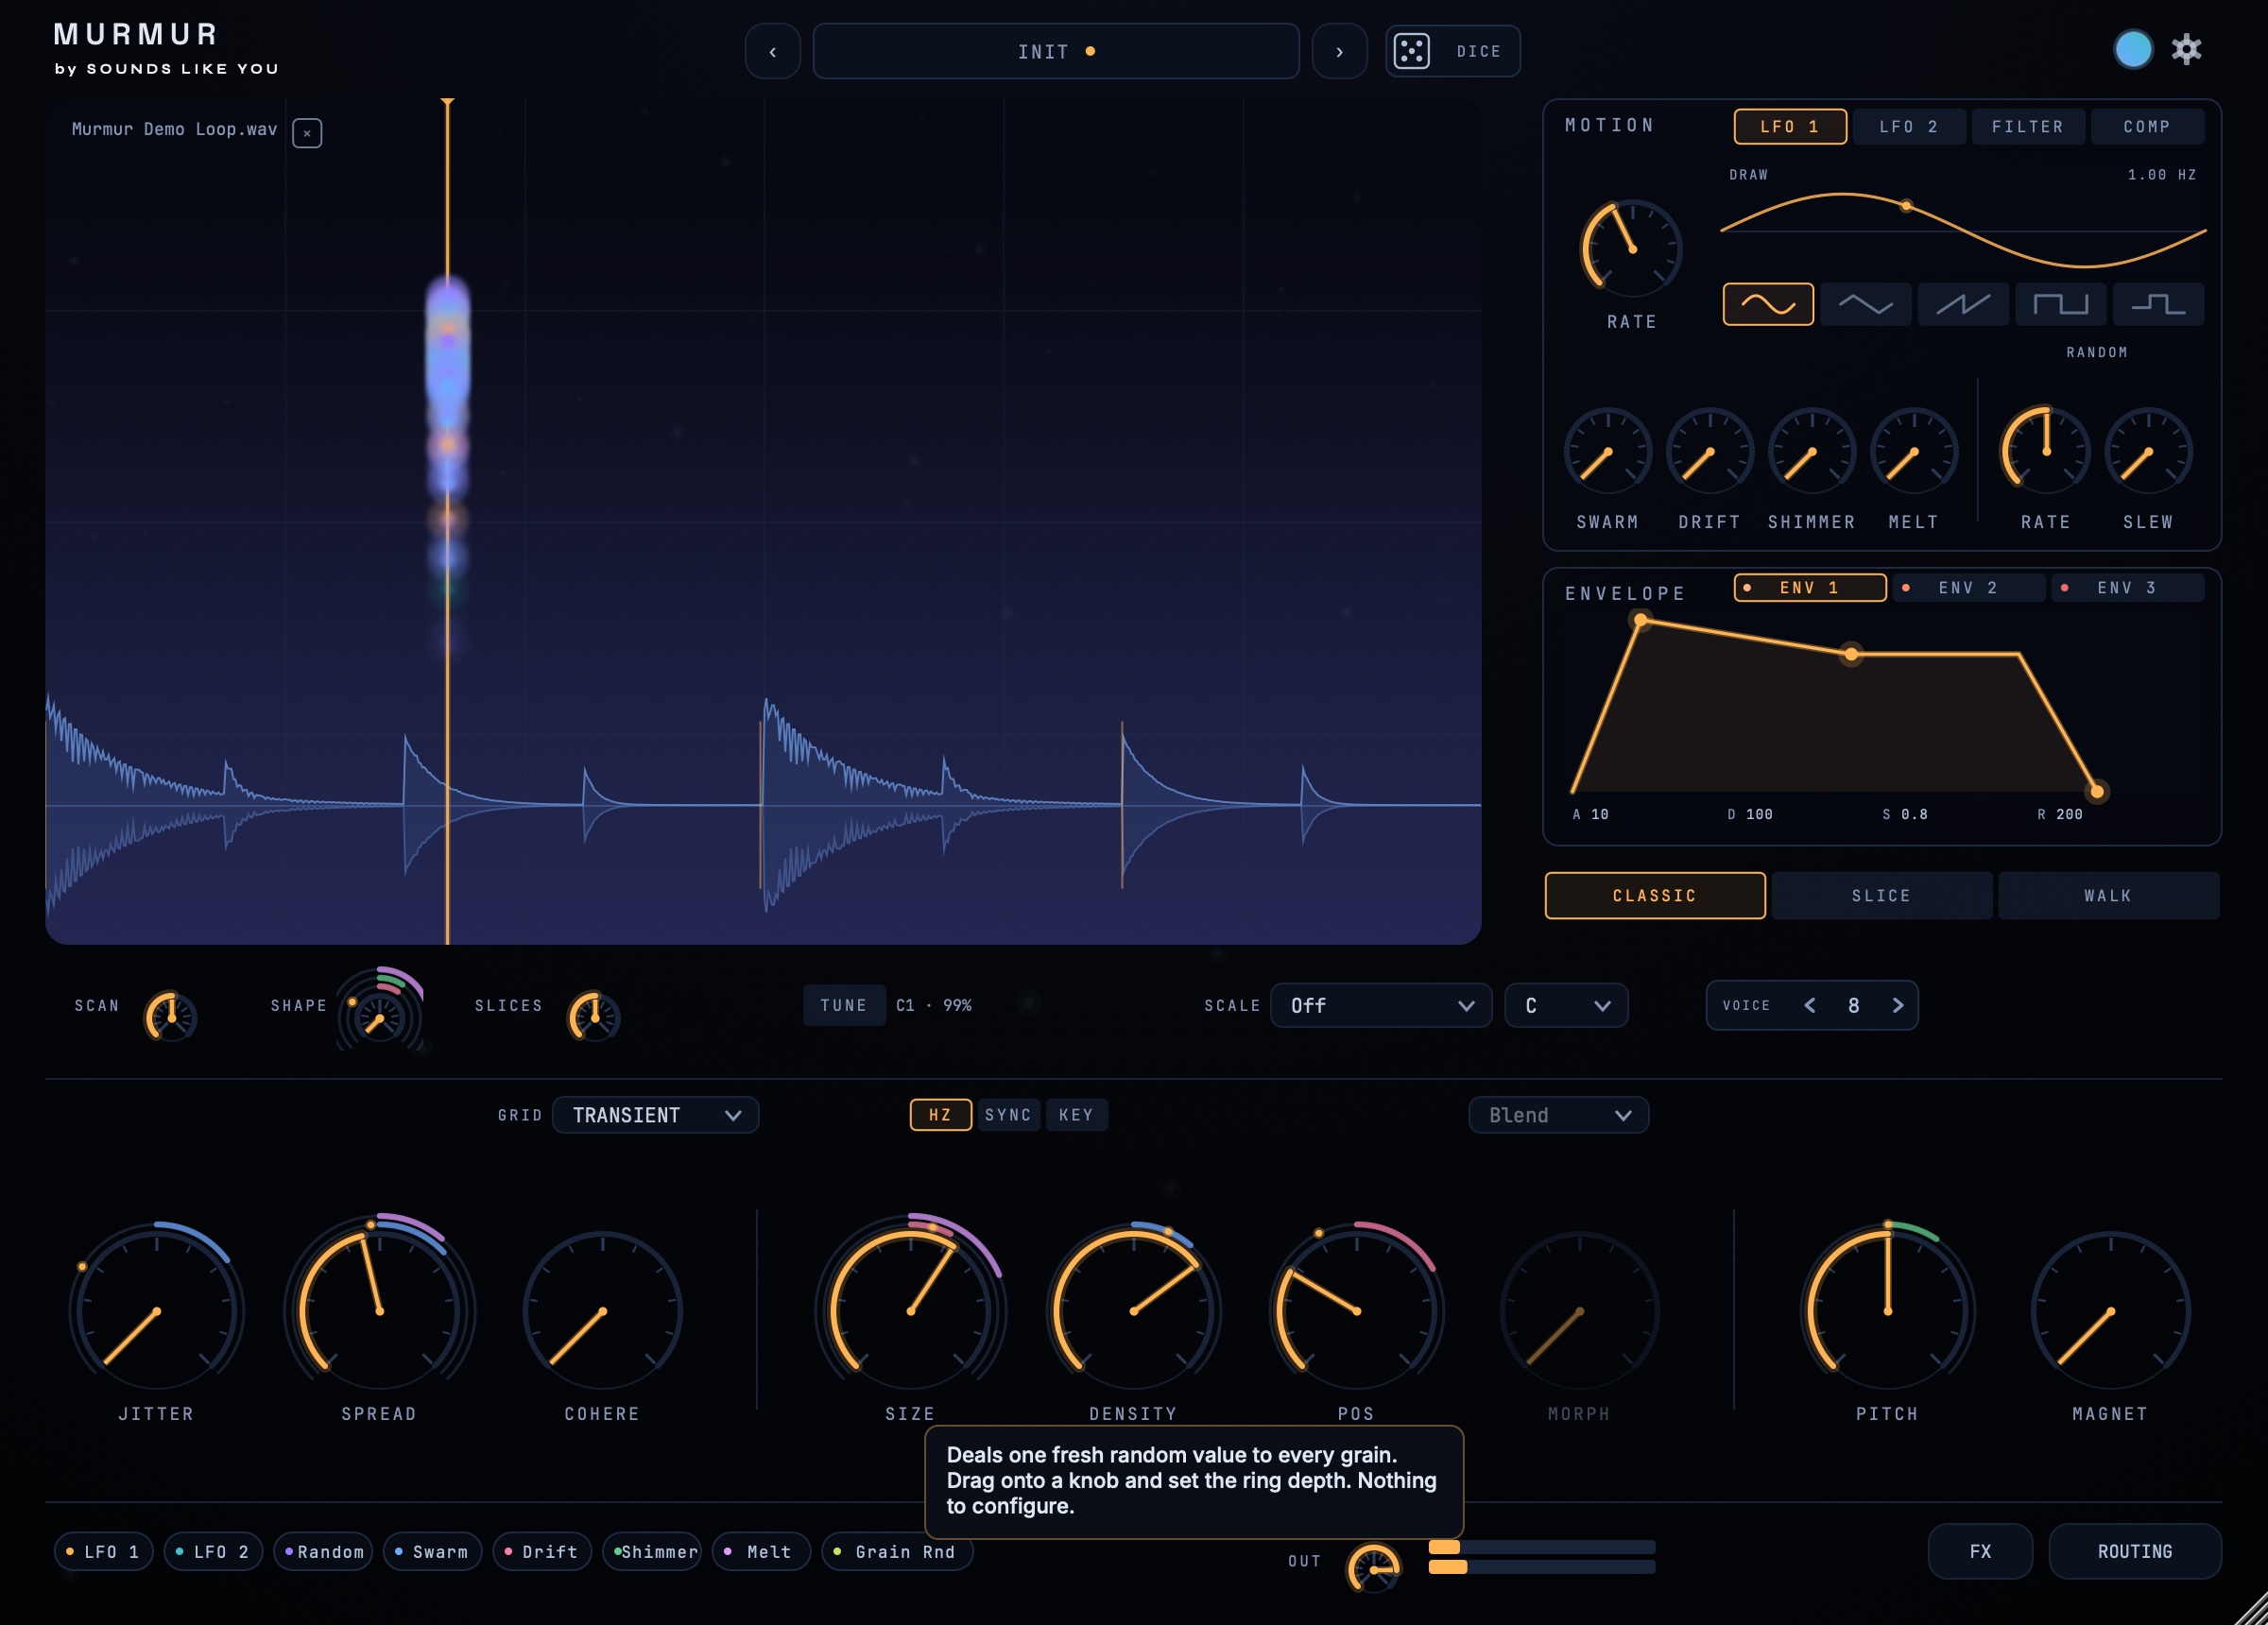Select the Random modulation source chip
2268x1625 pixels.
pyautogui.click(x=323, y=1552)
